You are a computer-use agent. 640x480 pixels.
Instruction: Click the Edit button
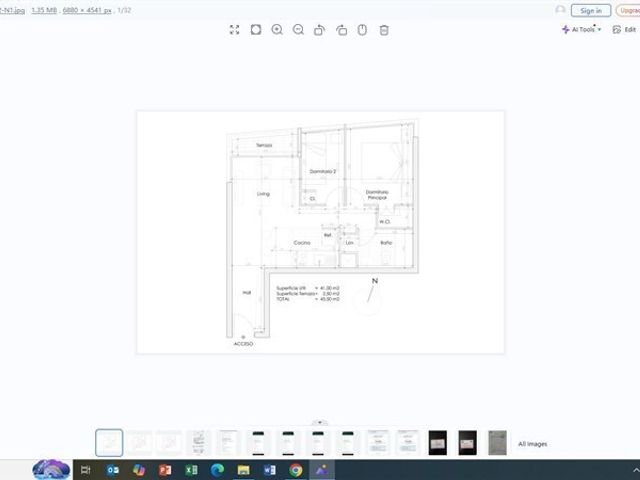point(624,29)
